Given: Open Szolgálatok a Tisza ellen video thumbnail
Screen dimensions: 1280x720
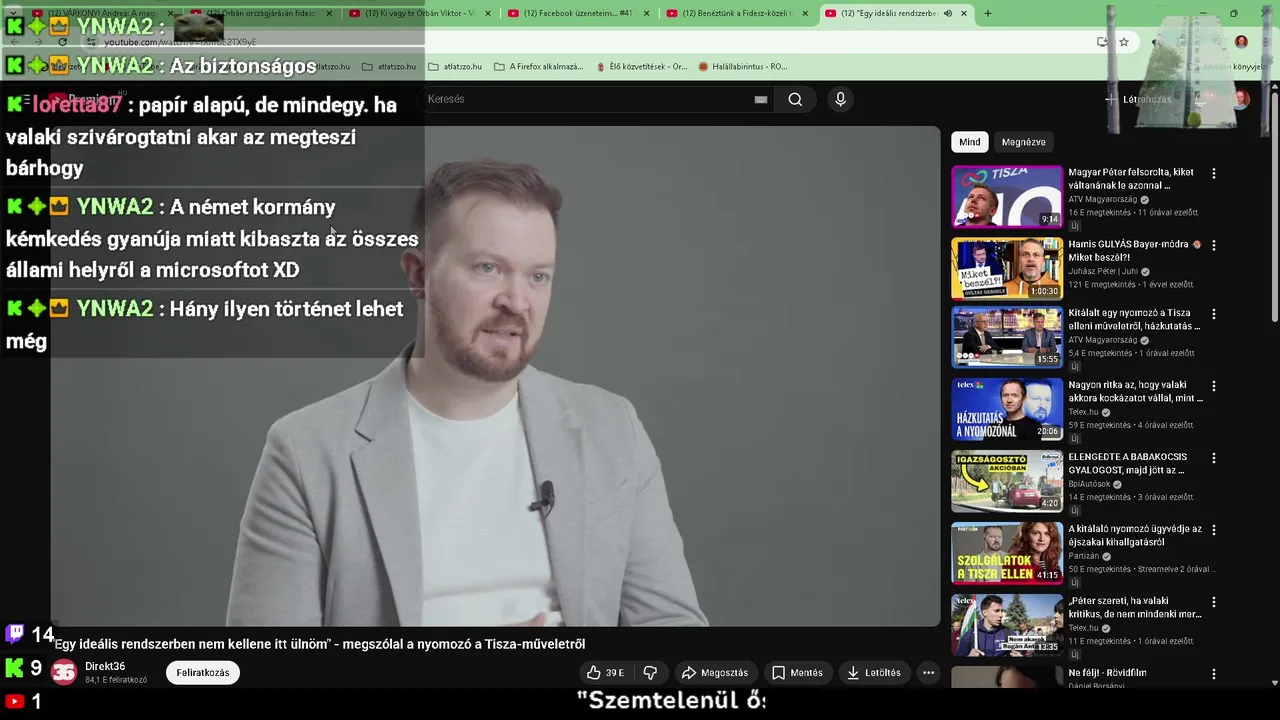Looking at the screenshot, I should tap(1007, 553).
